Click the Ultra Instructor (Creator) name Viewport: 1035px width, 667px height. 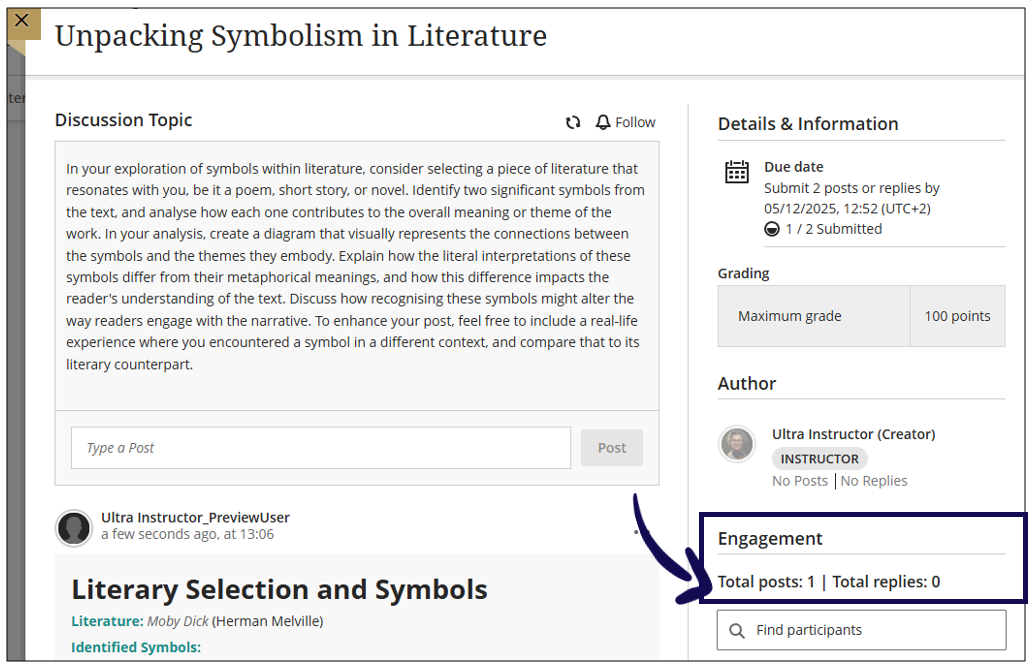click(853, 434)
